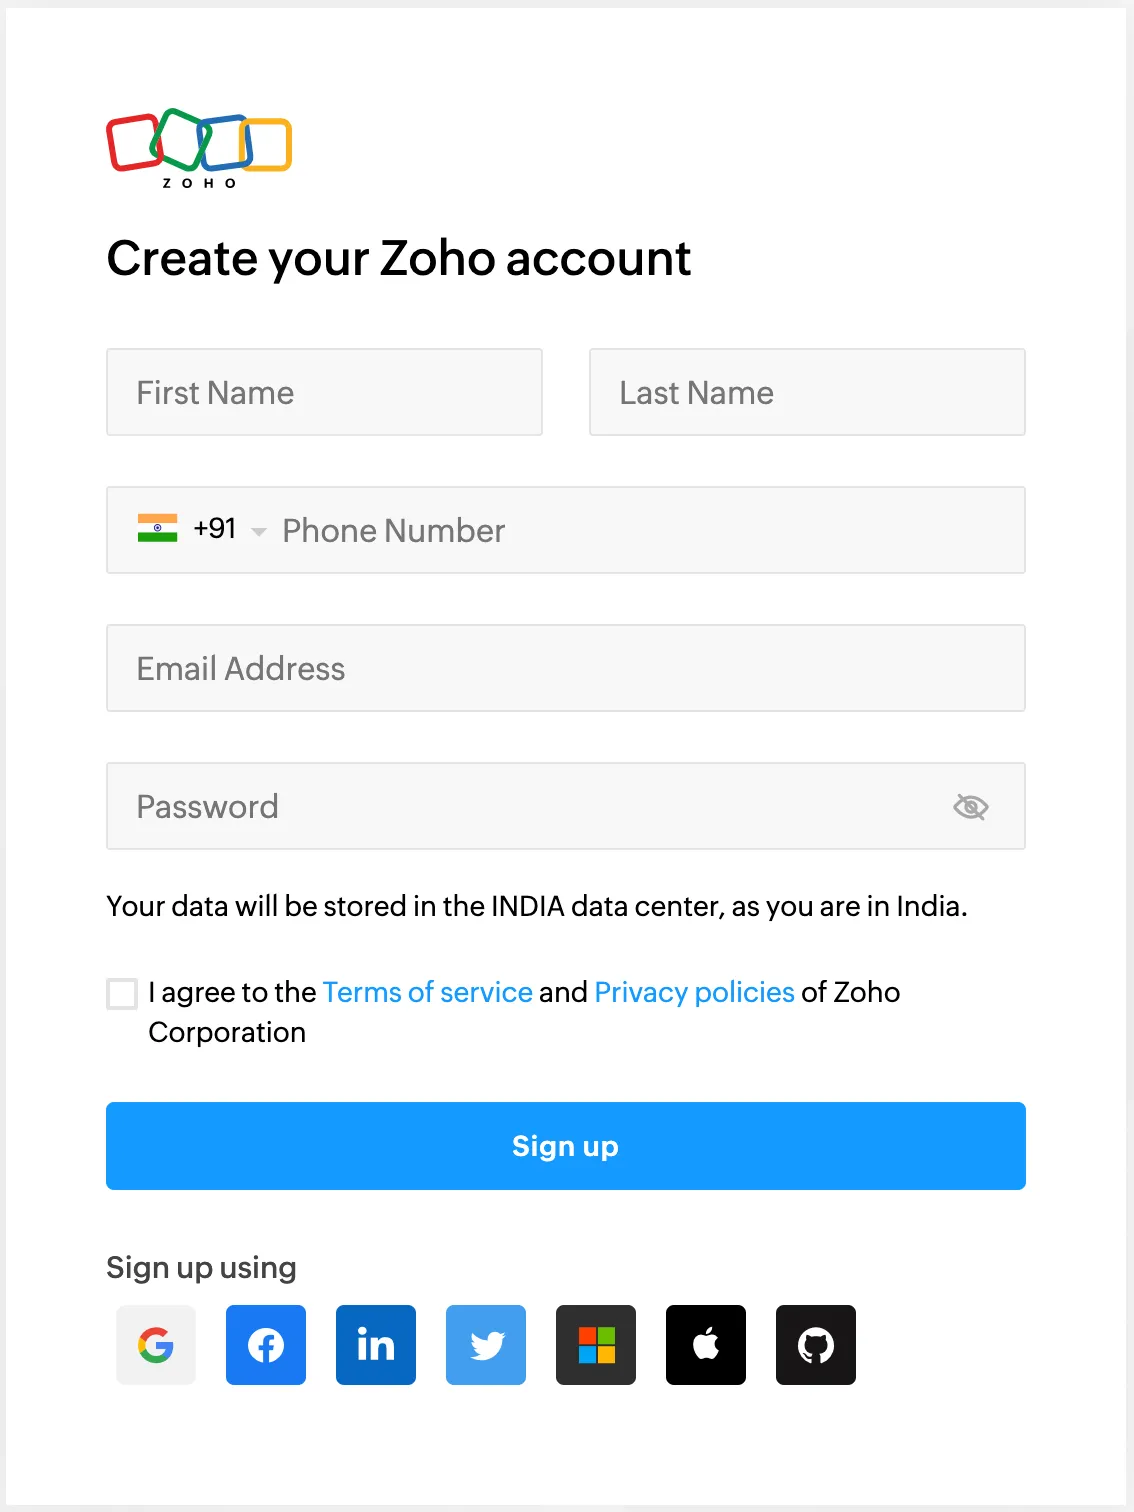The width and height of the screenshot is (1134, 1512).
Task: Focus the First Name field
Action: 324,392
